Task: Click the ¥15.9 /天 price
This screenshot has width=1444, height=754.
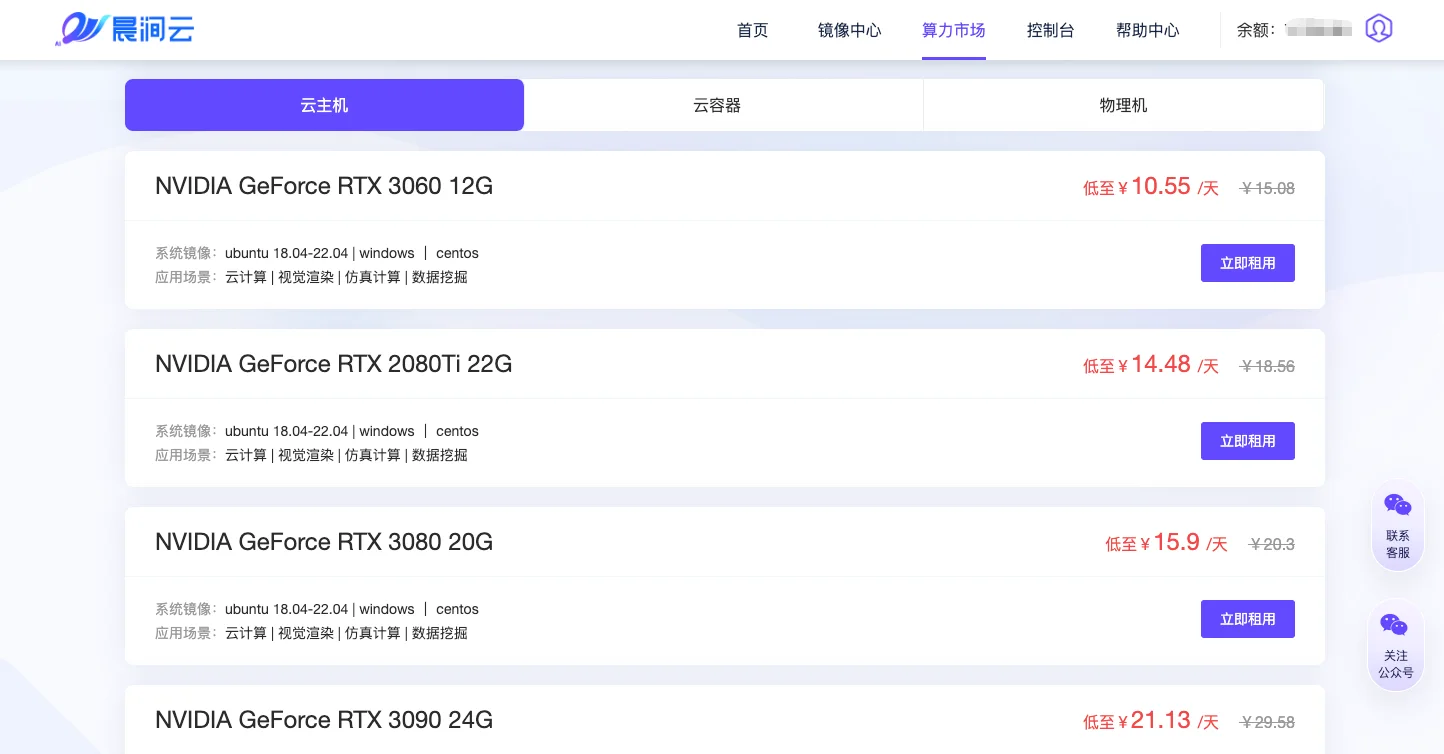Action: point(1166,542)
